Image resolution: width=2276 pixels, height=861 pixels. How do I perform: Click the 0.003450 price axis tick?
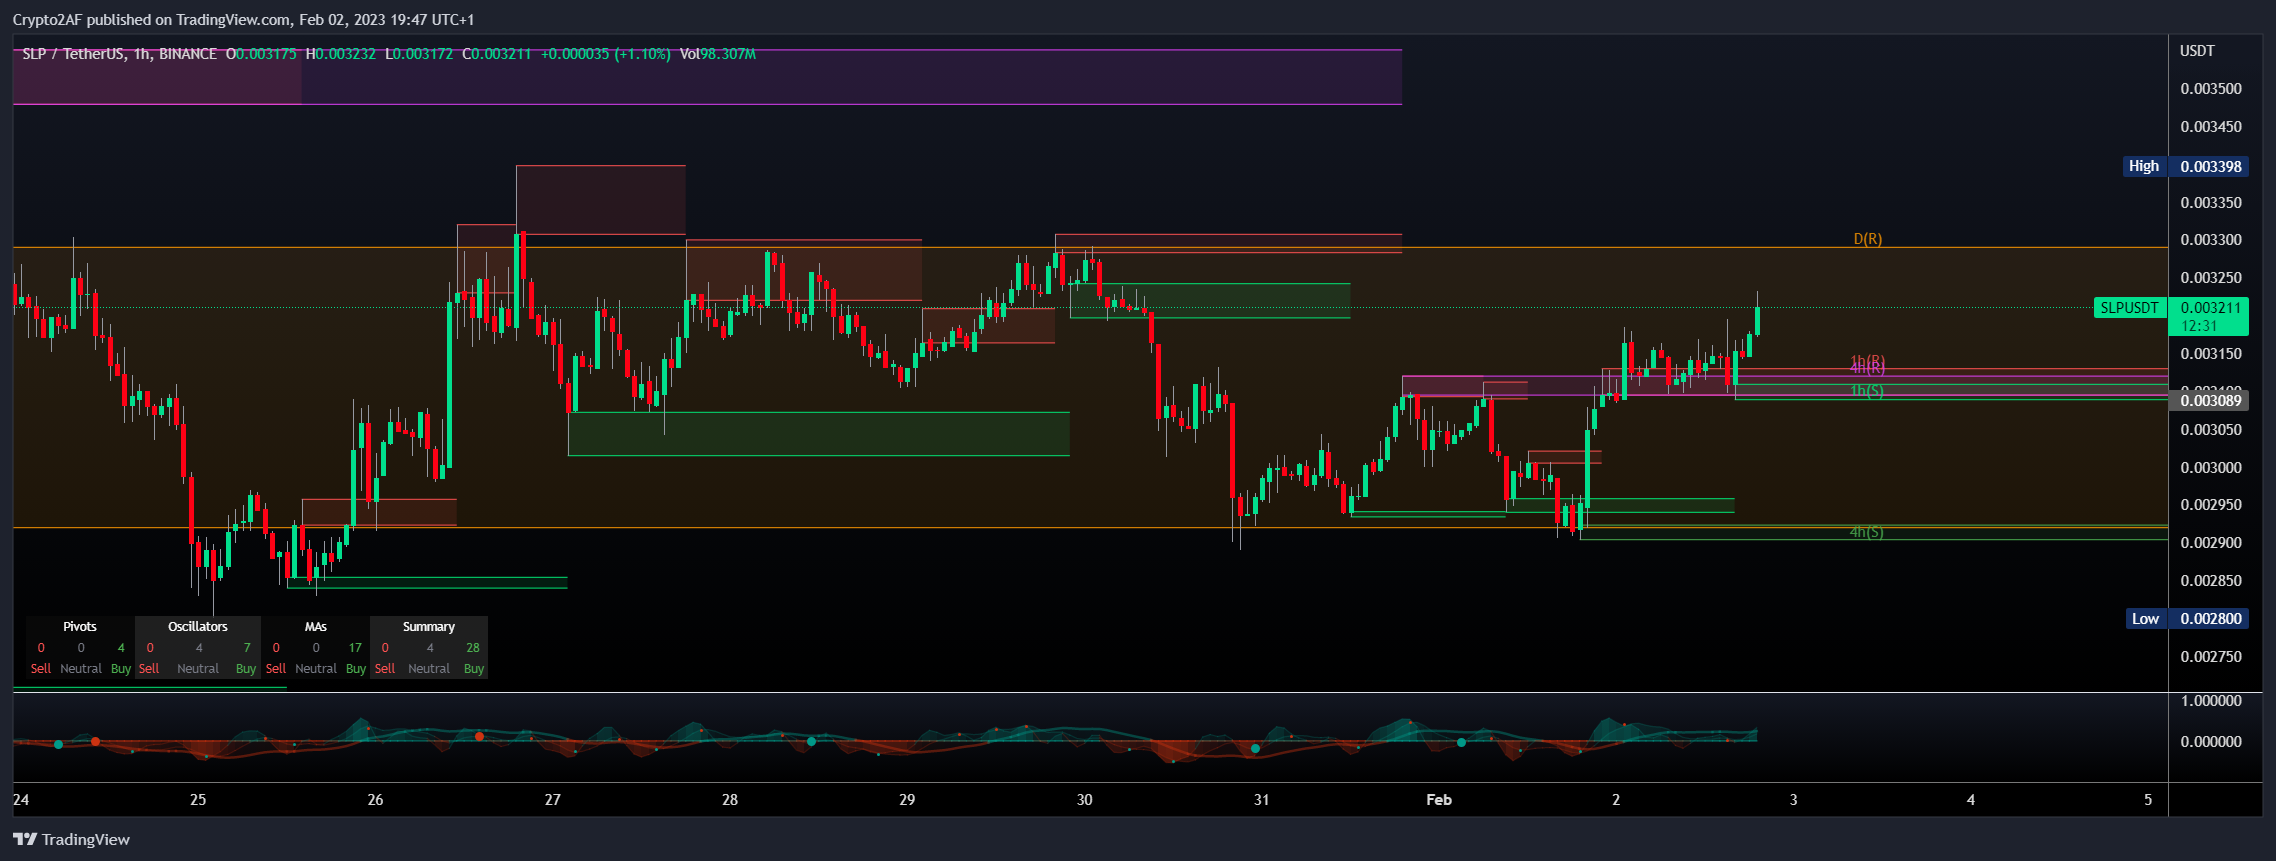[x=2211, y=127]
